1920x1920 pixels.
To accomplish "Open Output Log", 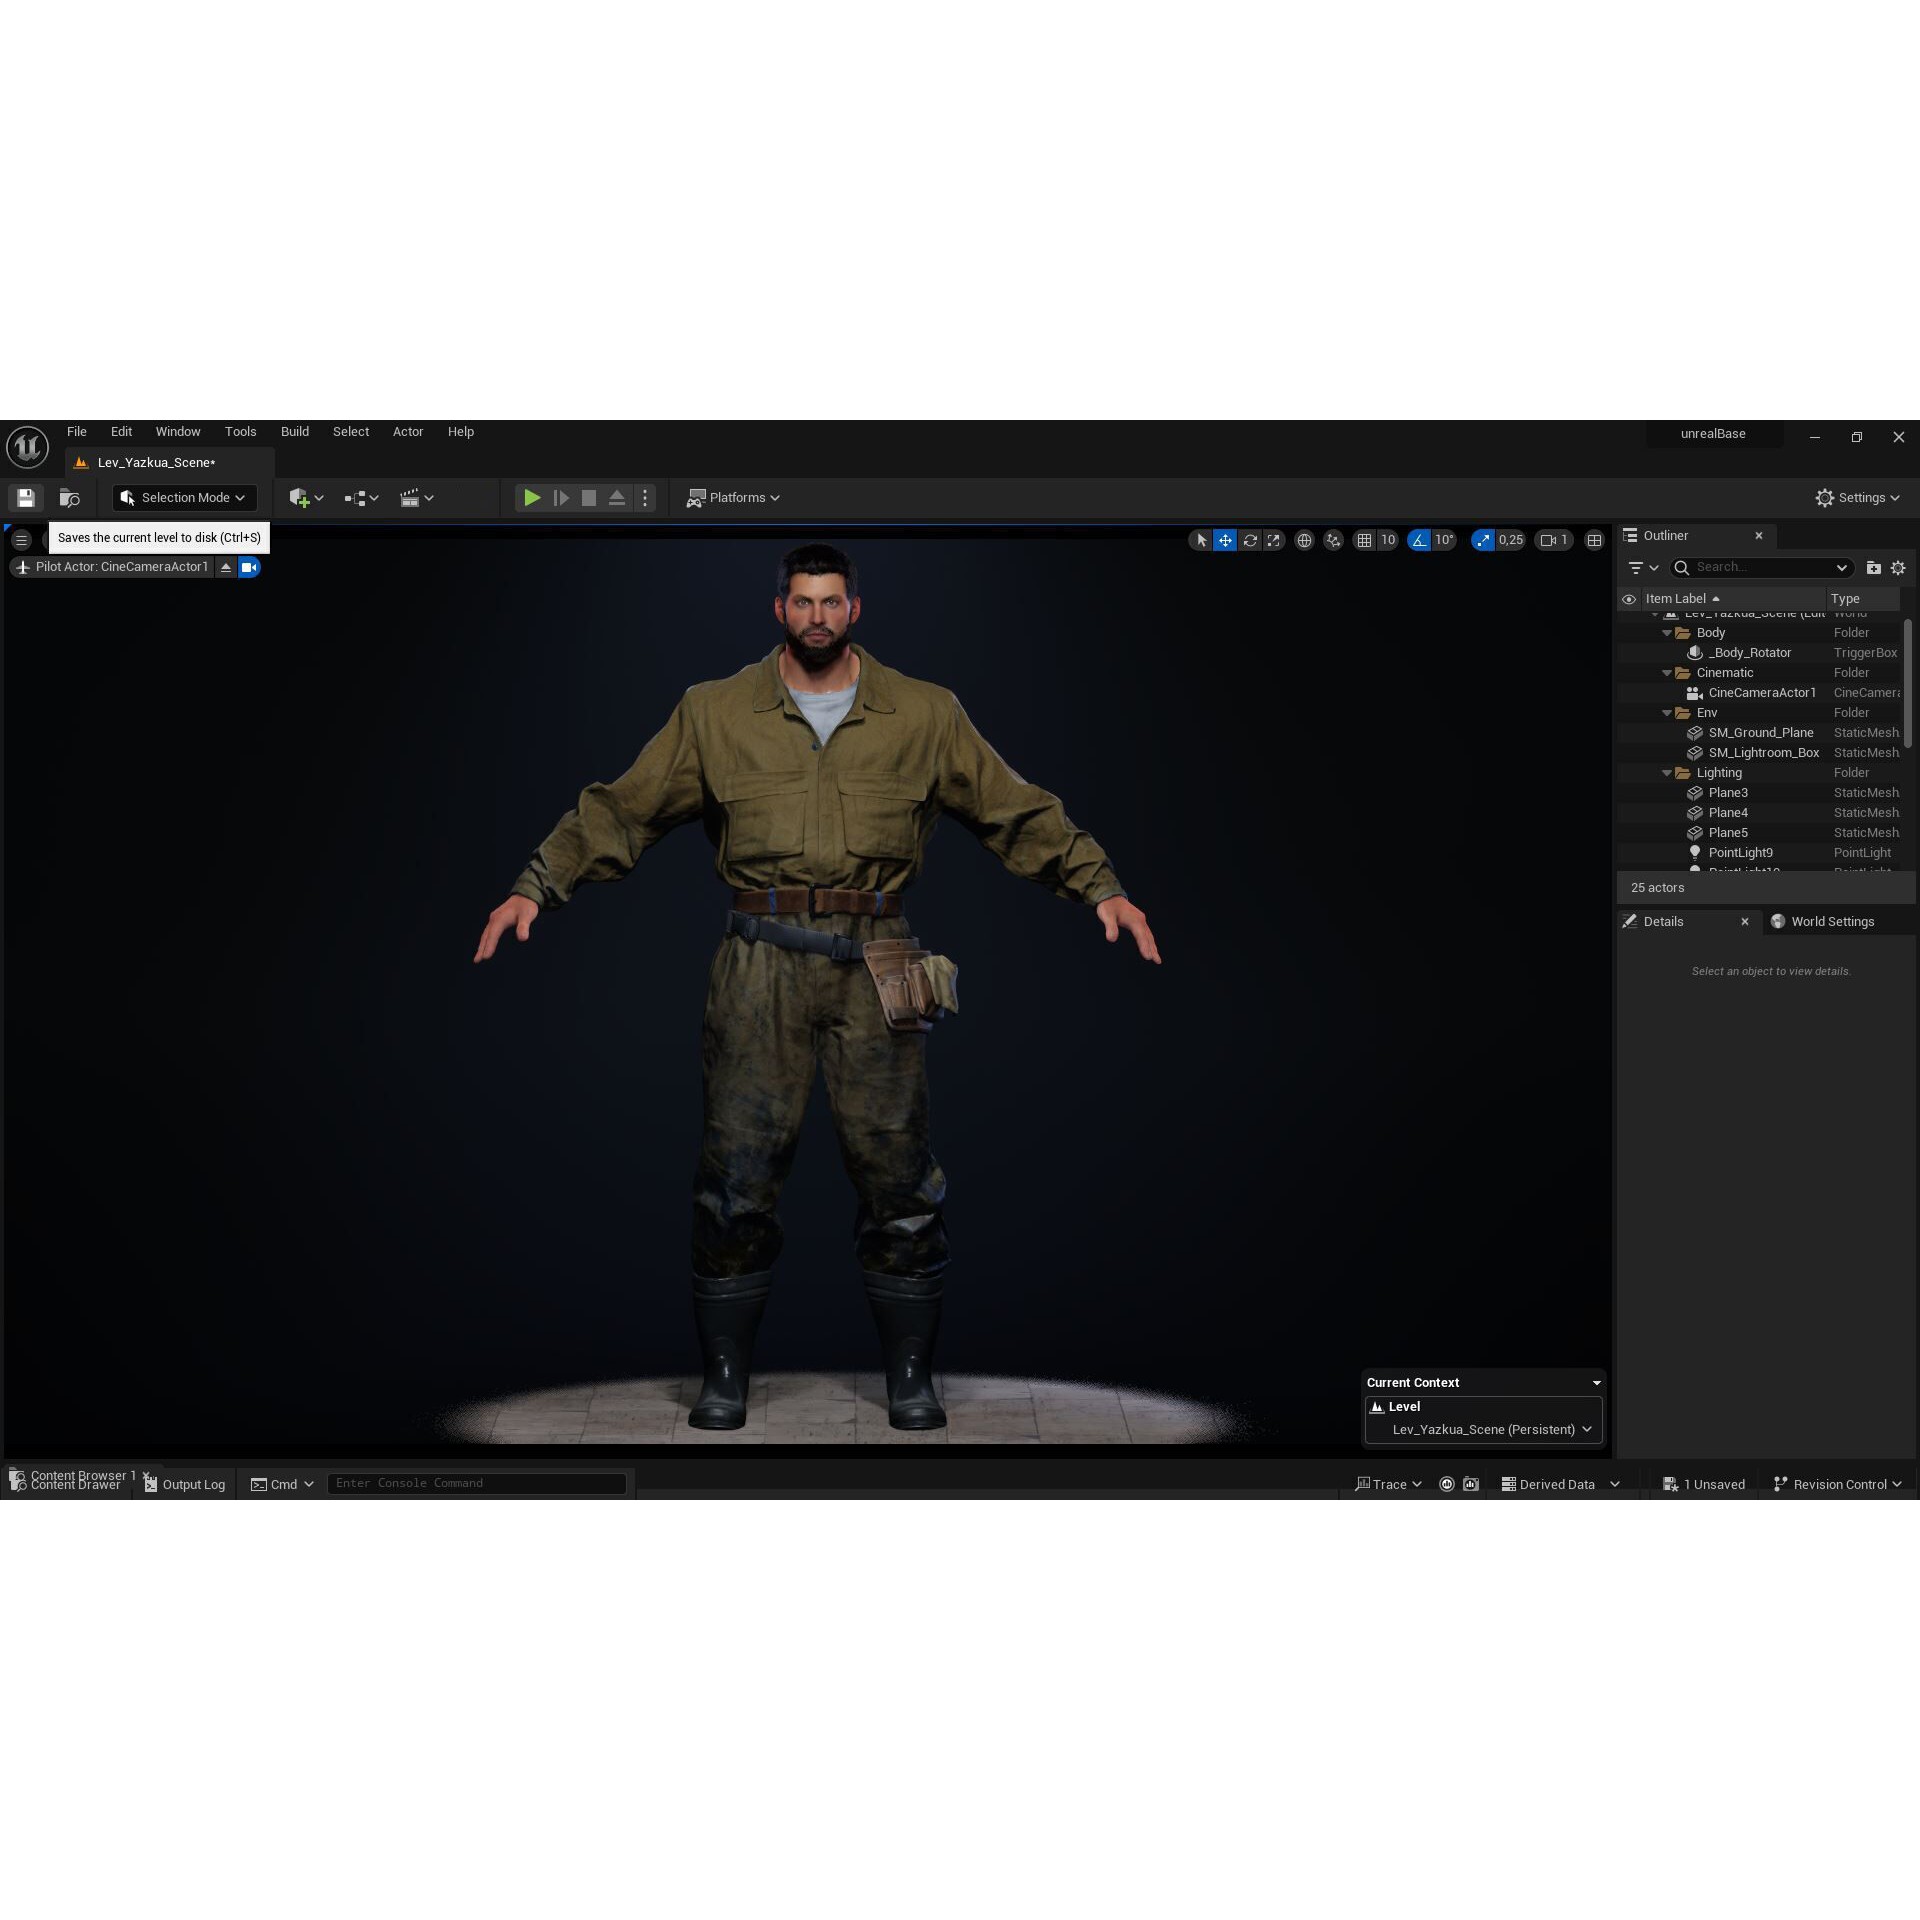I will (x=185, y=1485).
